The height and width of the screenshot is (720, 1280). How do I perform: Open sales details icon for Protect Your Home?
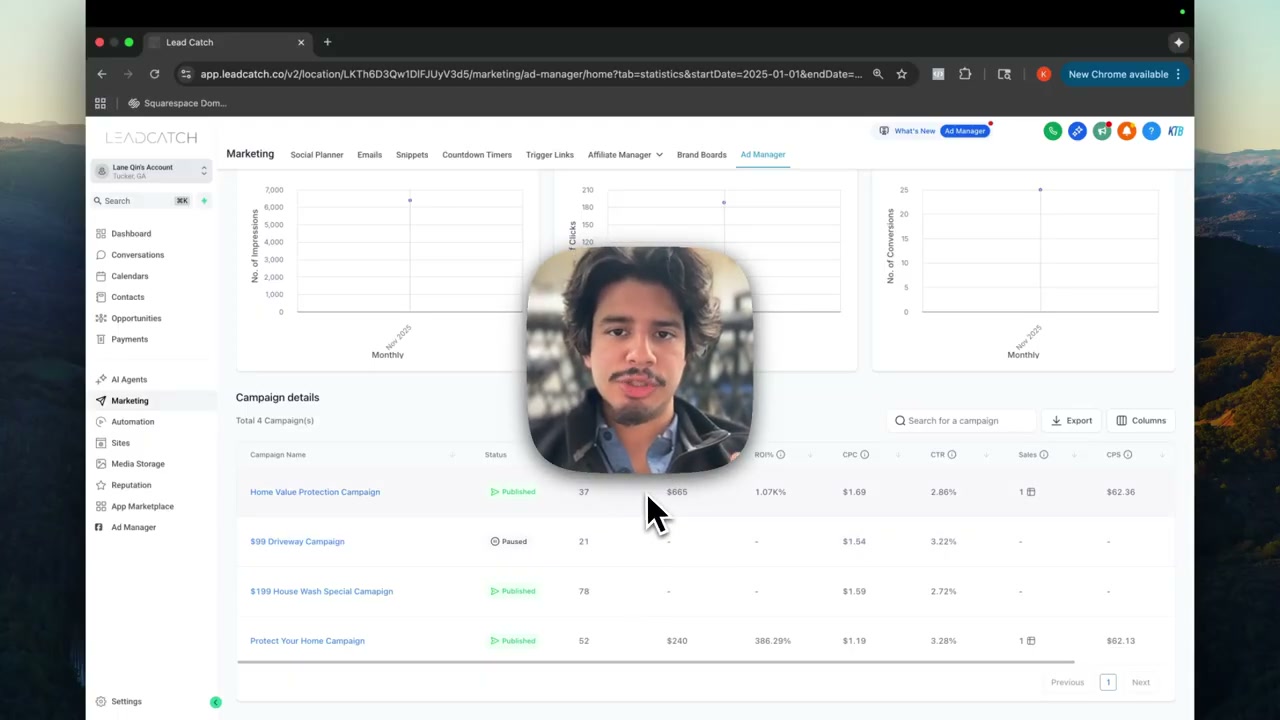tap(1031, 641)
